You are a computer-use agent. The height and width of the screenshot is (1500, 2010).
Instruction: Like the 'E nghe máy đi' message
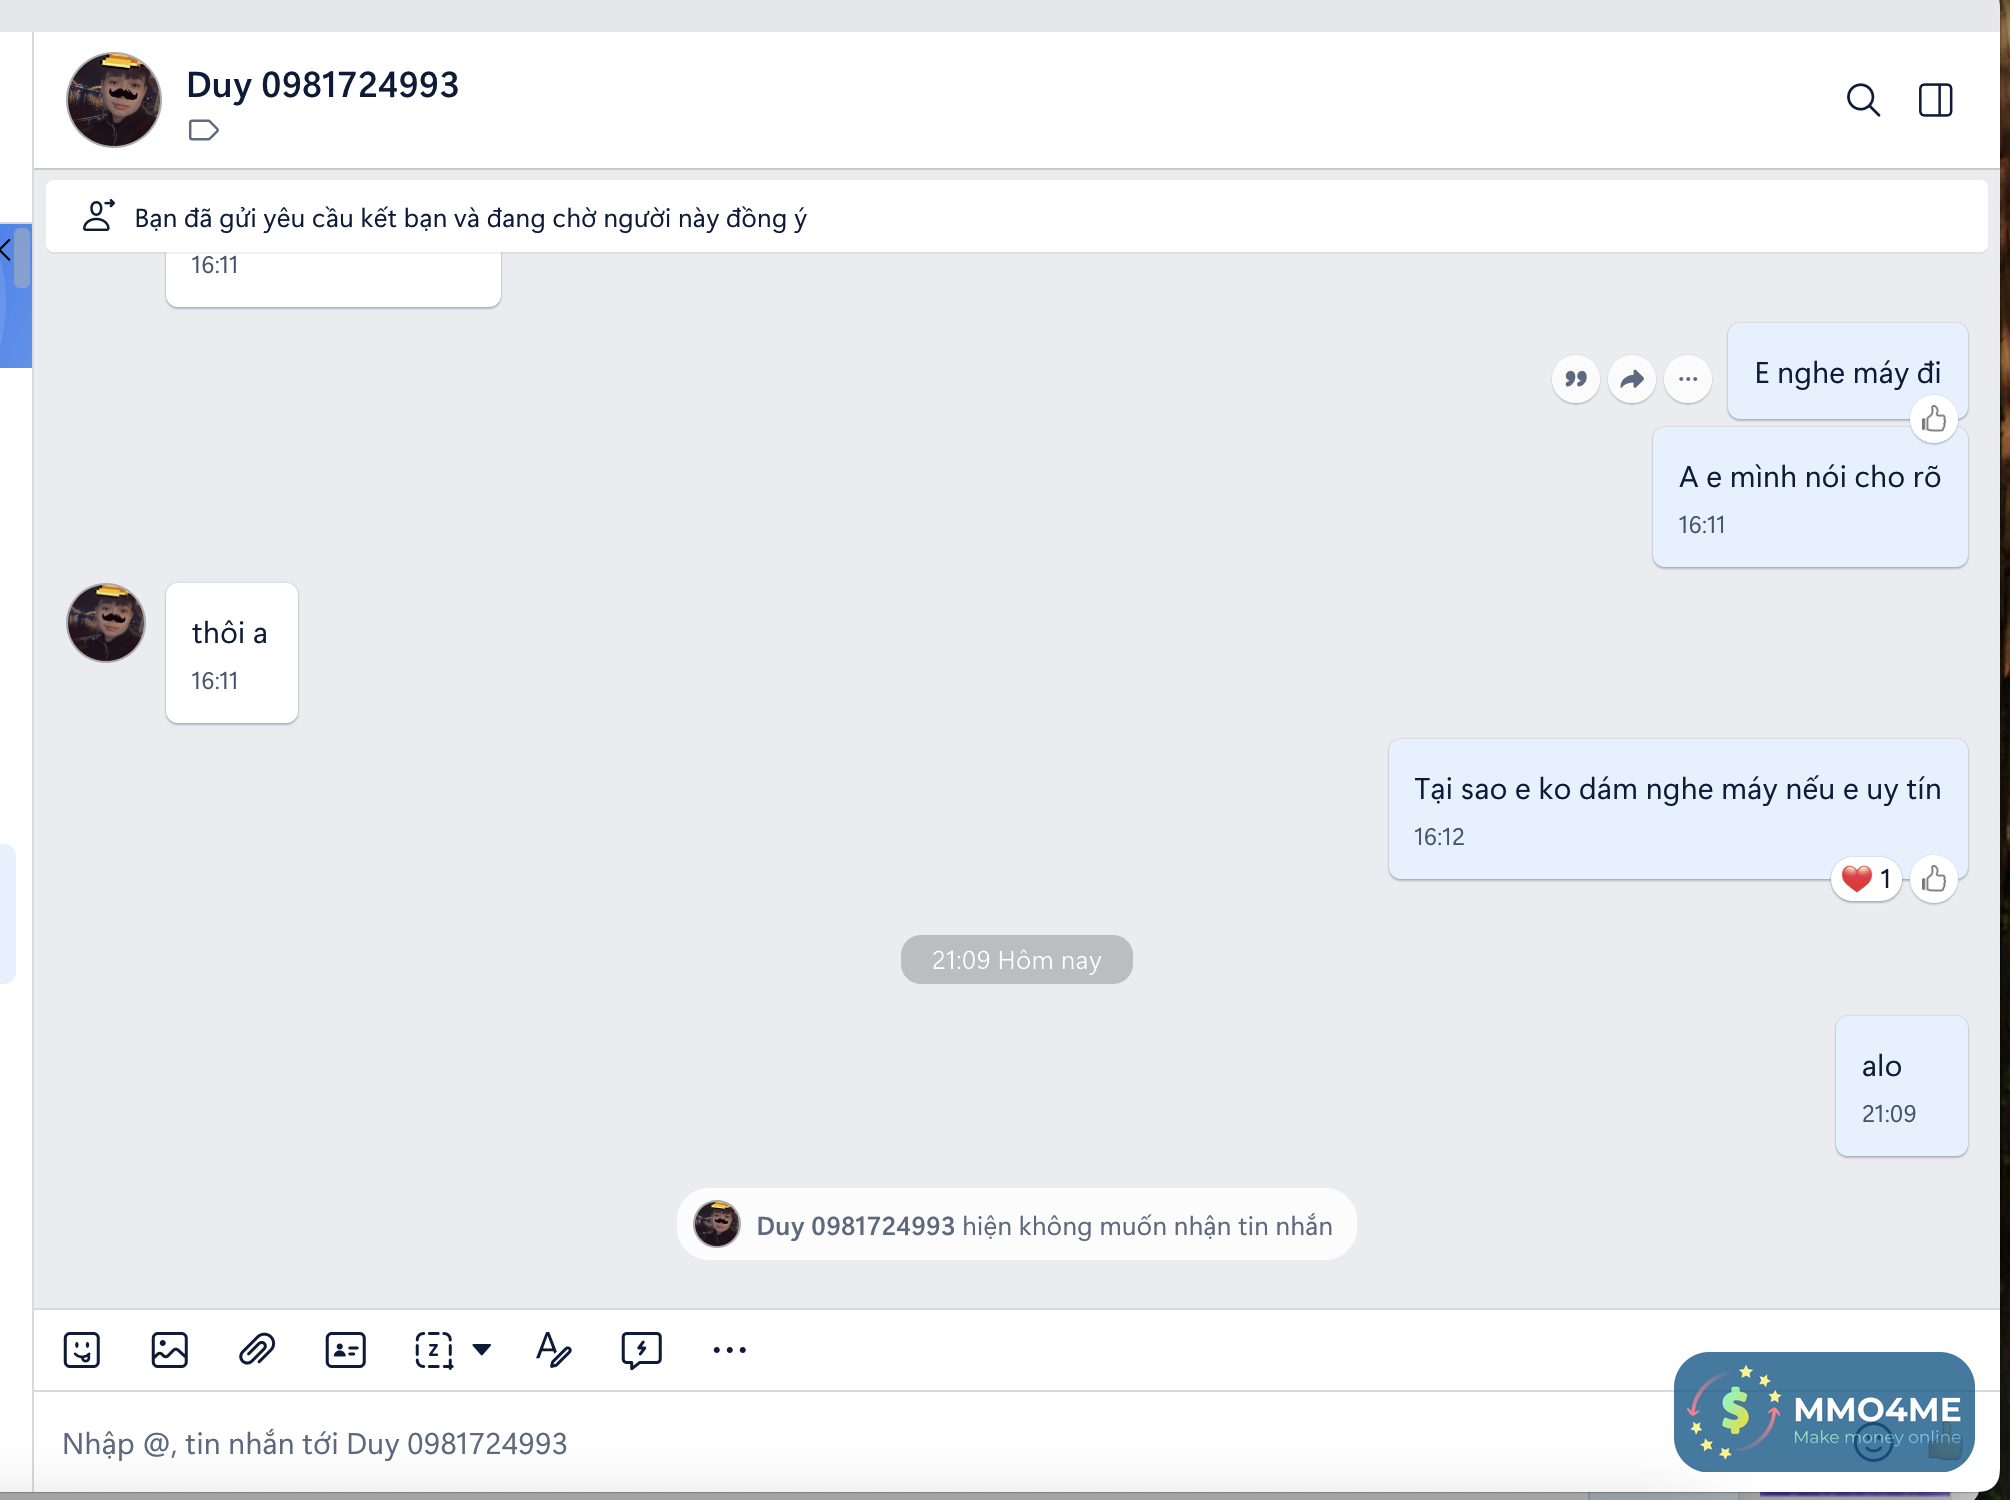pyautogui.click(x=1933, y=419)
